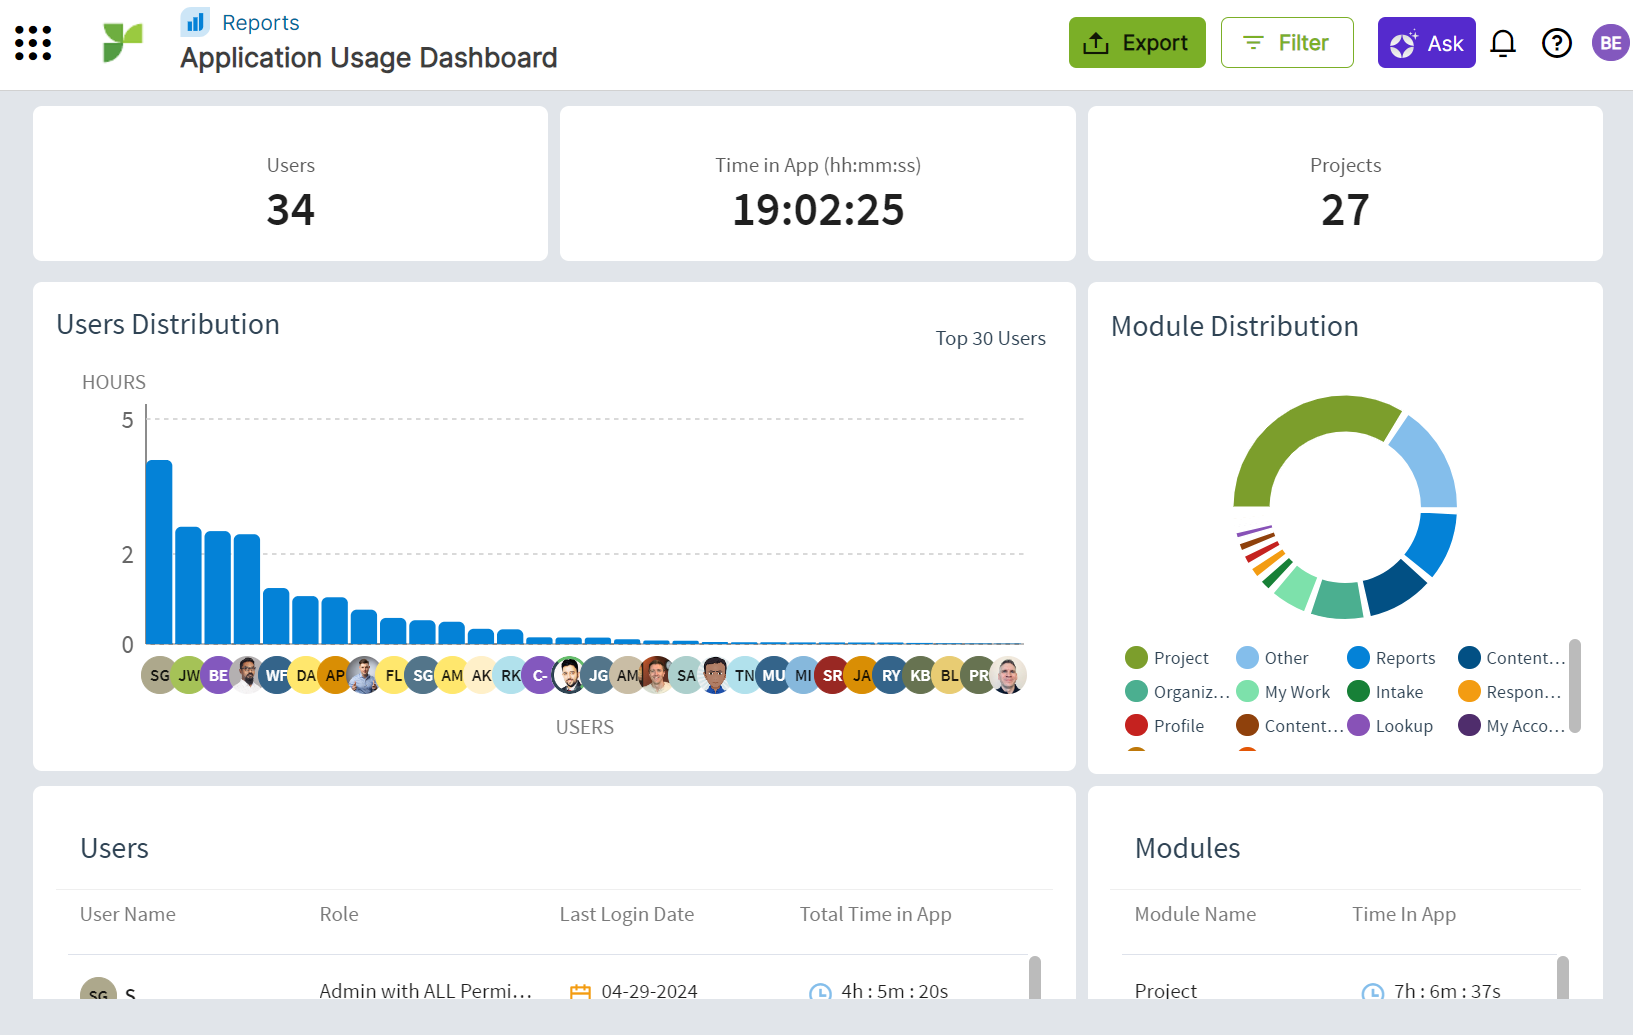
Task: Open the Filter options
Action: pos(1287,43)
